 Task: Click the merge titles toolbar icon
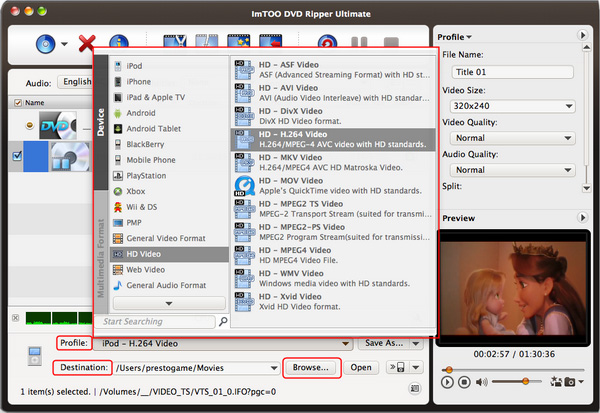click(x=271, y=41)
